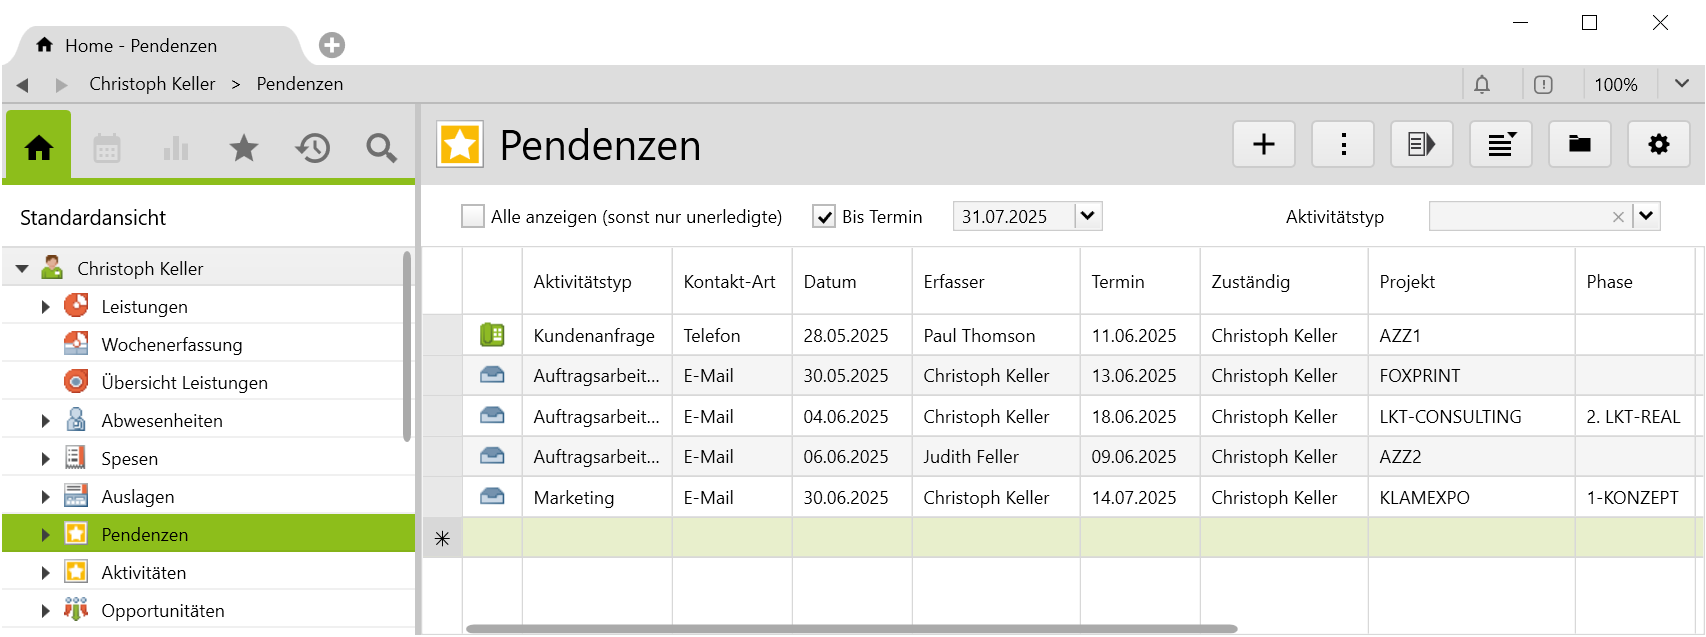The height and width of the screenshot is (637, 1706).
Task: Click the horizontal scrollbar under the table
Action: coord(850,629)
